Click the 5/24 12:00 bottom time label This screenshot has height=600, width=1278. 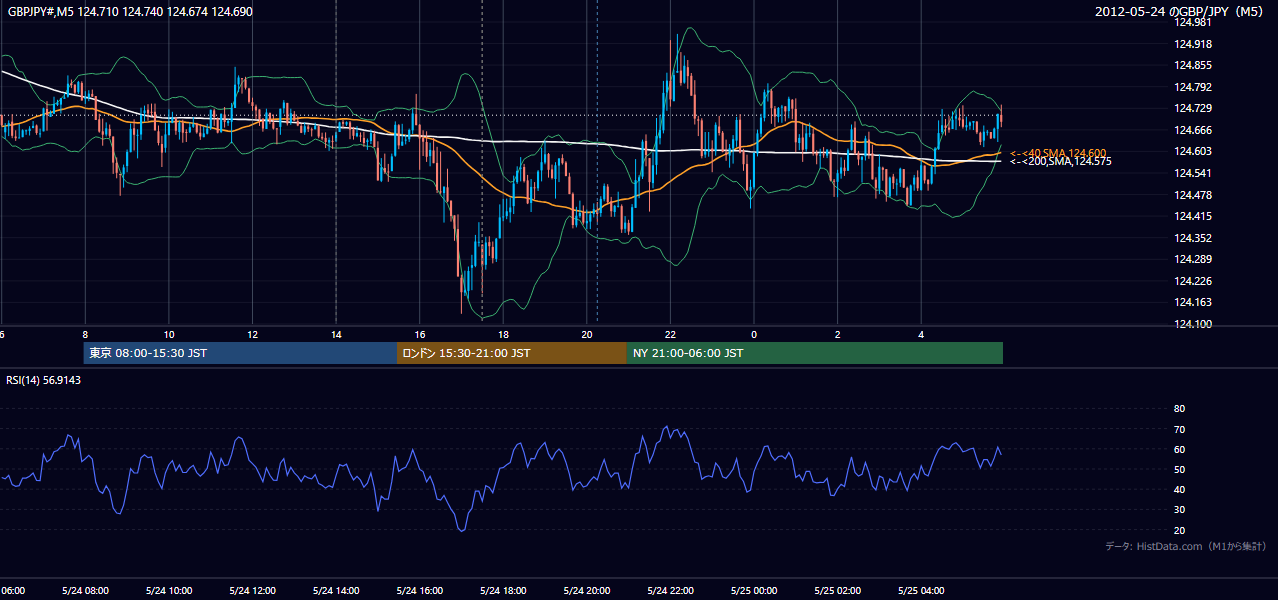pos(252,591)
